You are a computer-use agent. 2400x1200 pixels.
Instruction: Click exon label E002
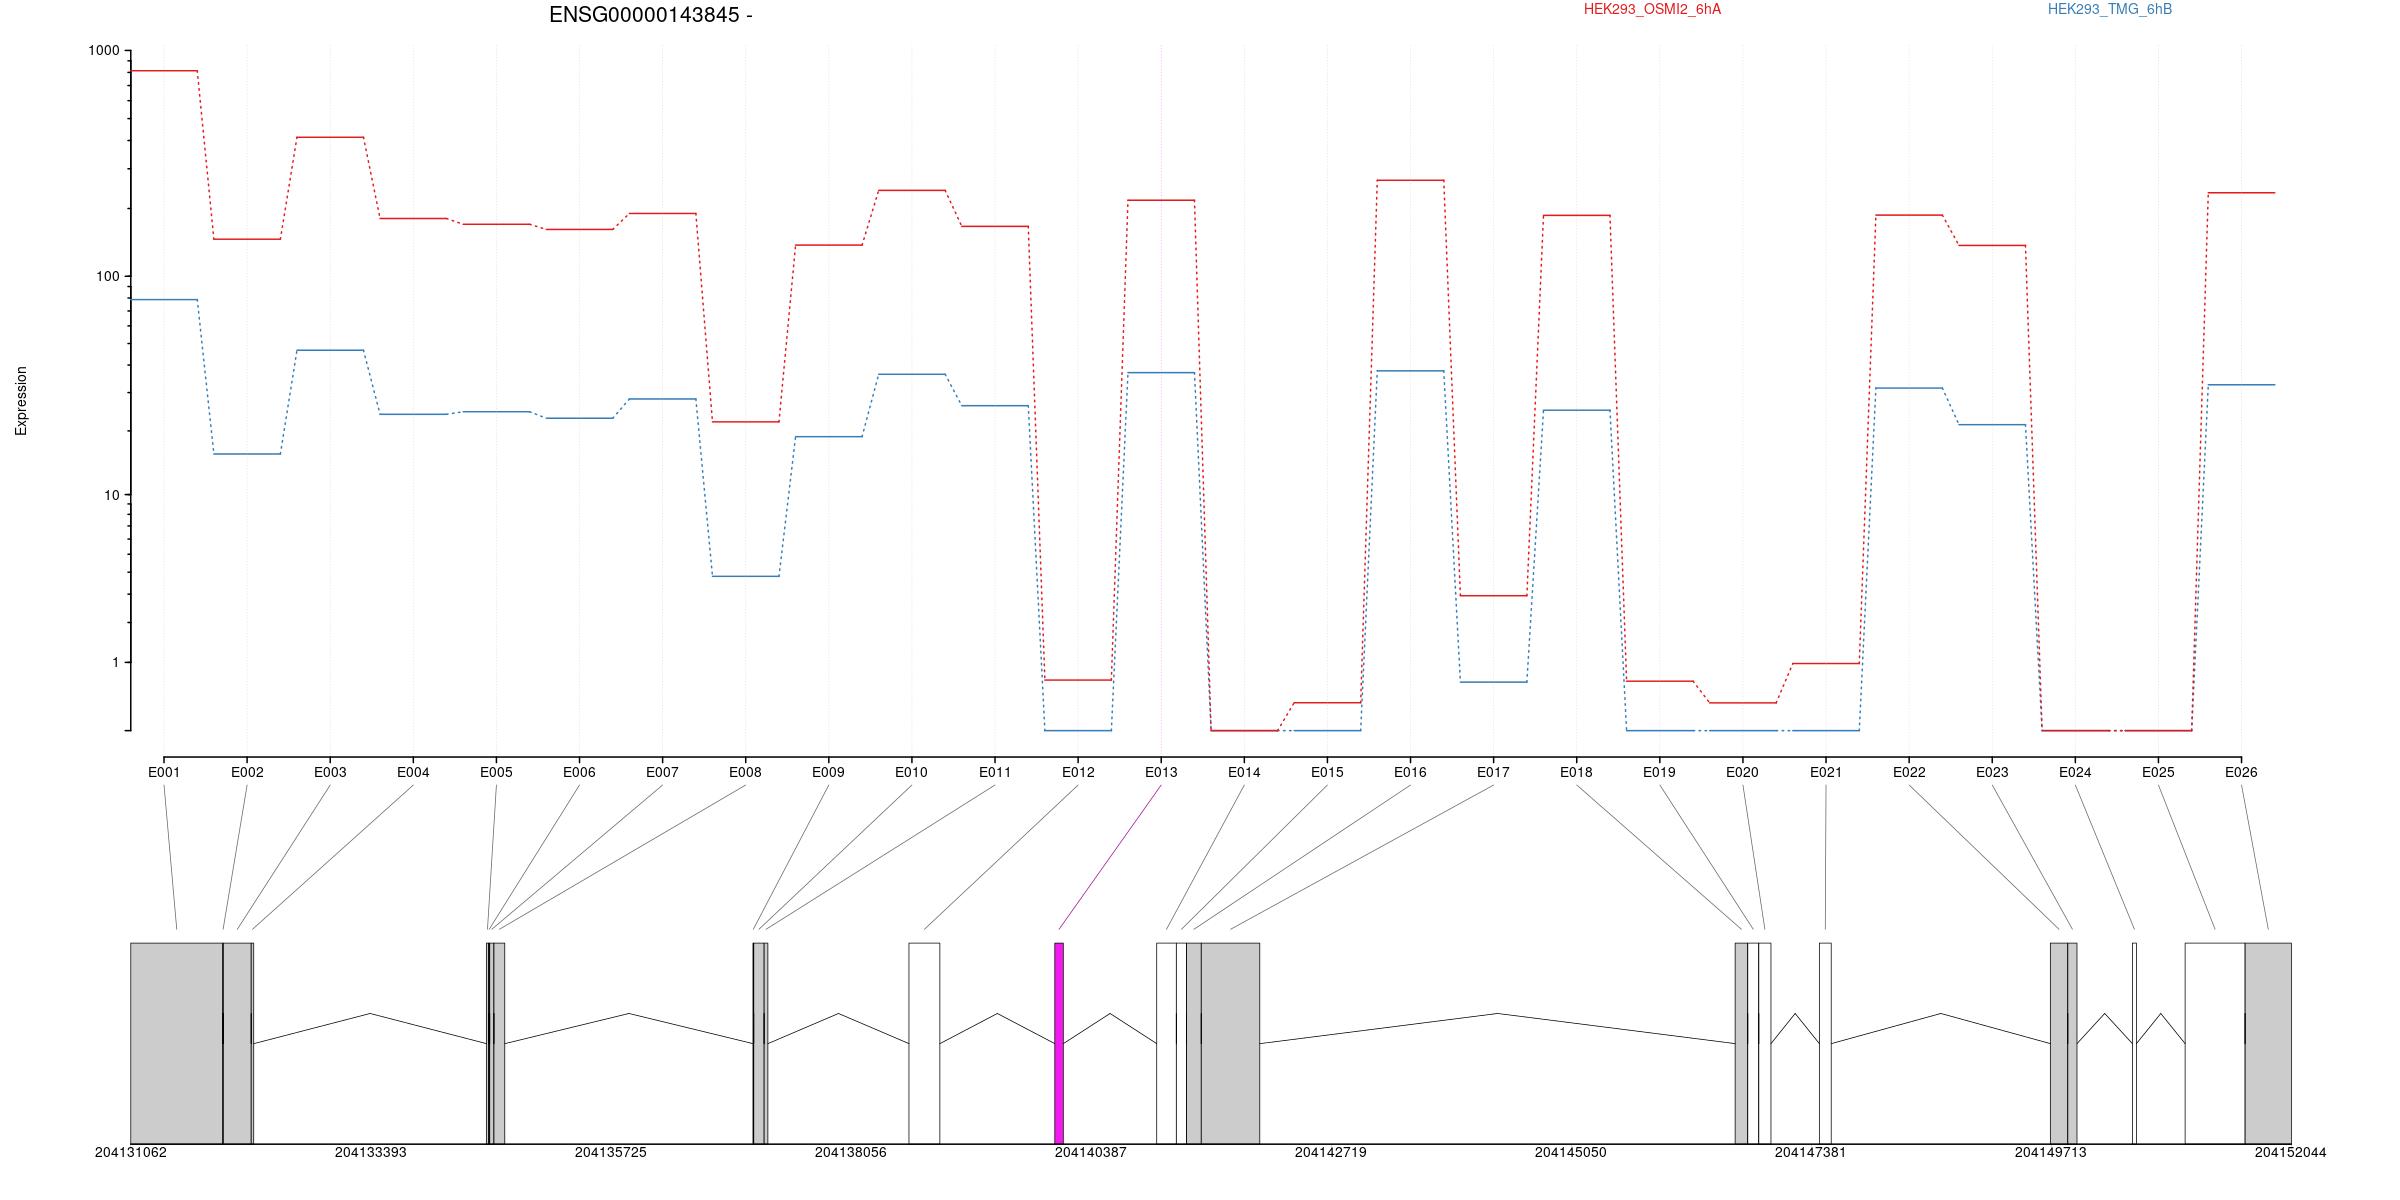[x=247, y=772]
